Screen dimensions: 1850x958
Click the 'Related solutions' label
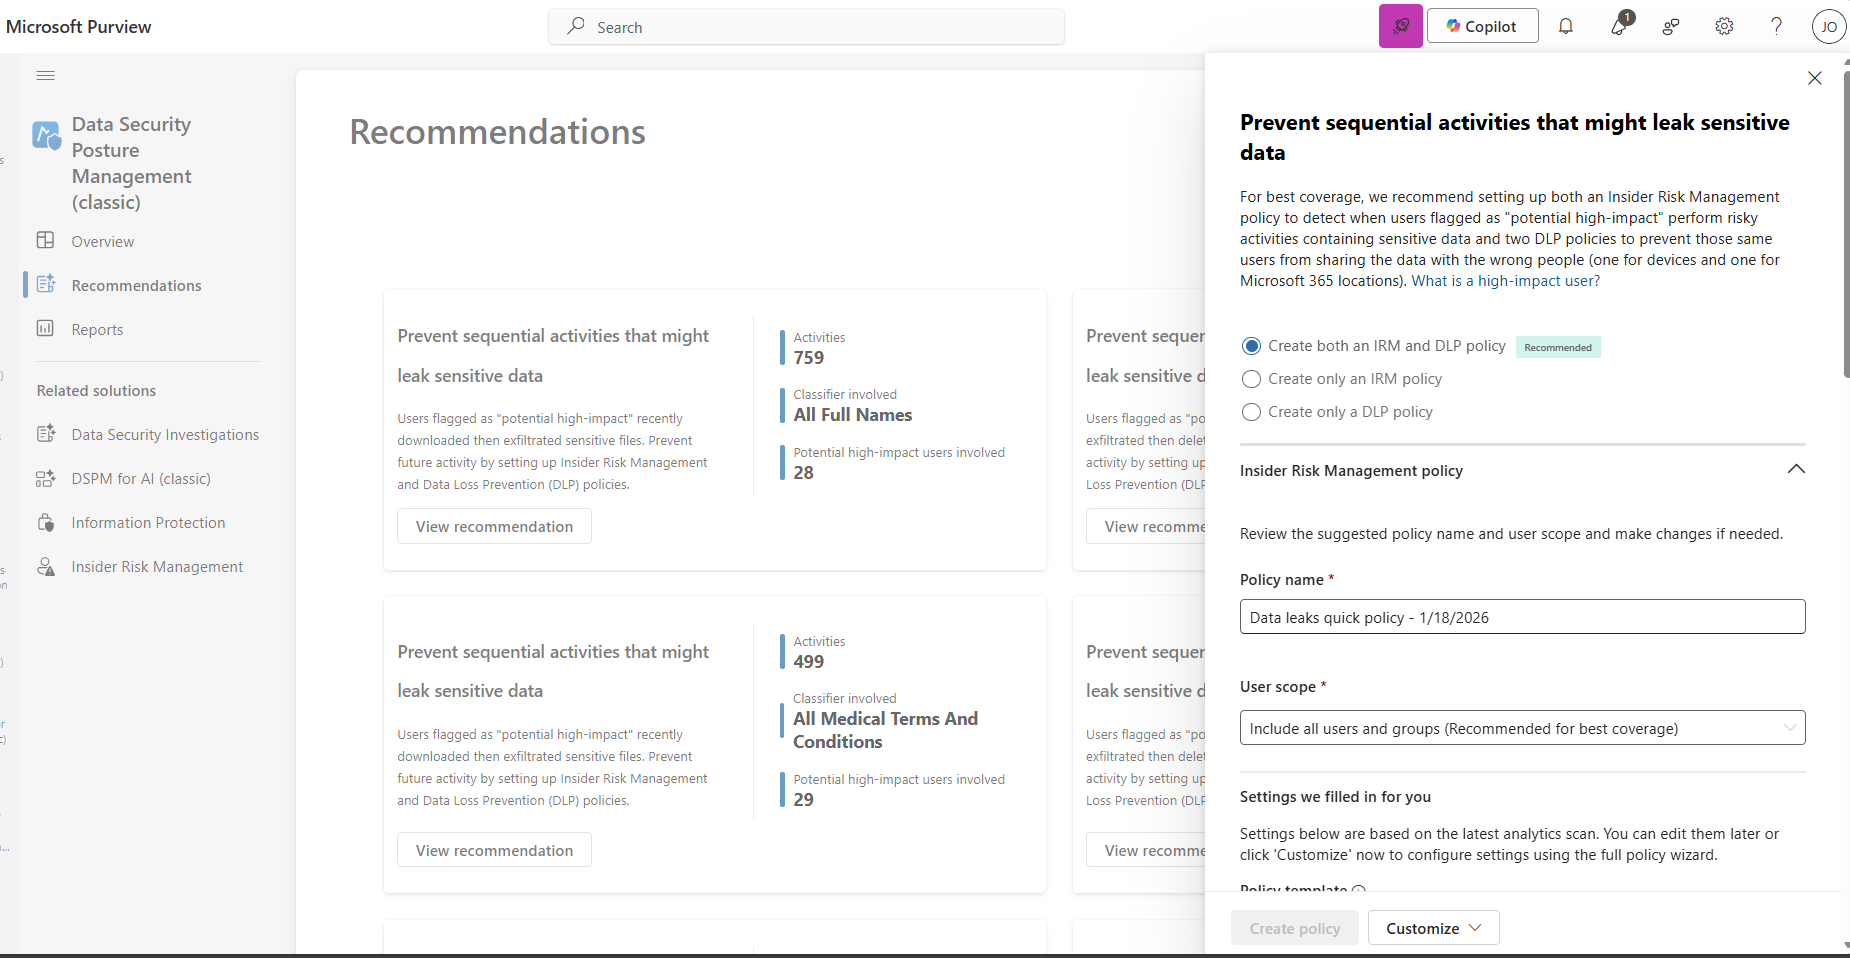pyautogui.click(x=97, y=391)
